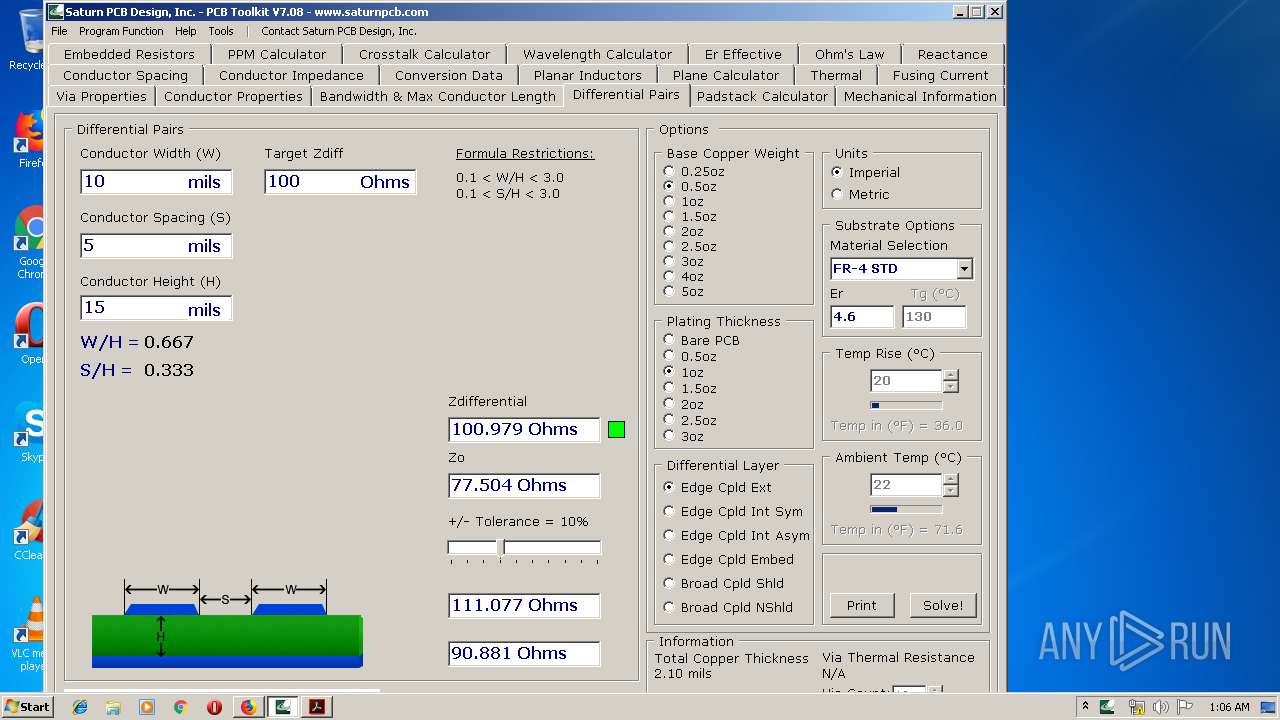Open the File menu
The width and height of the screenshot is (1280, 720).
tap(59, 31)
